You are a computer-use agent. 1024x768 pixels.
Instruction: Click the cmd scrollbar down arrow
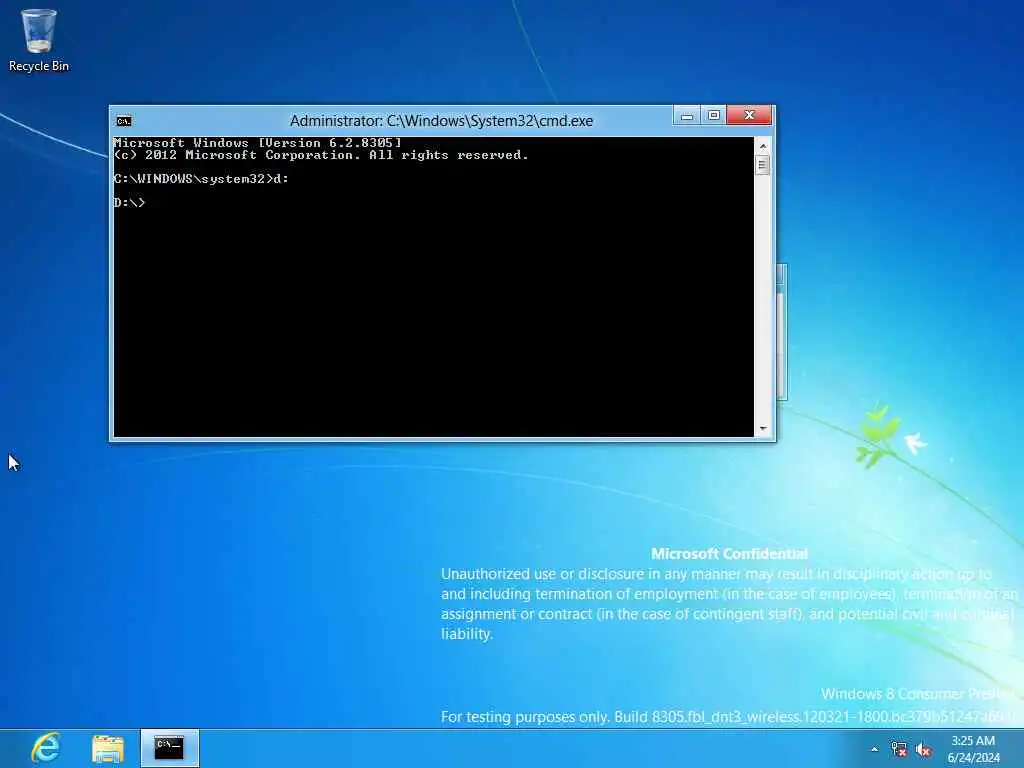click(762, 429)
